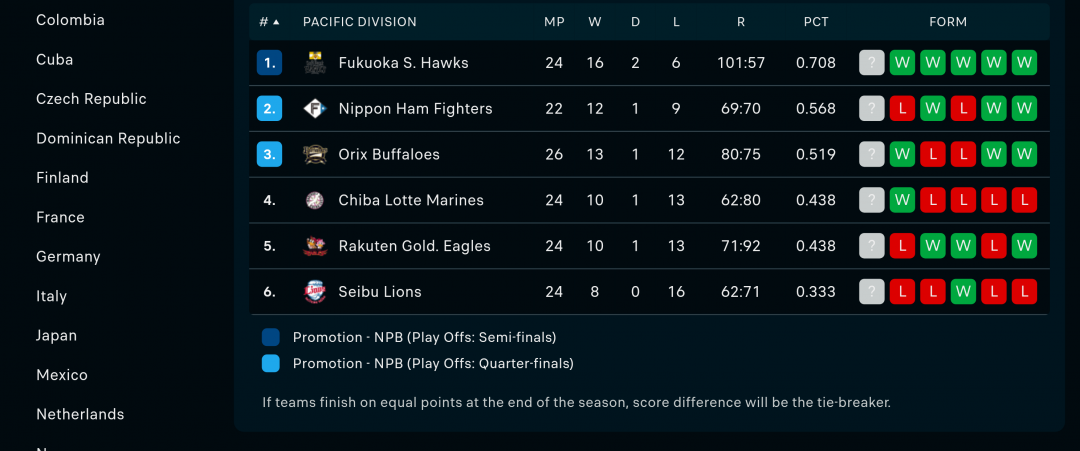1080x451 pixels.
Task: Open Chiba Lotte Marines' green W form badge
Action: pyautogui.click(x=902, y=200)
